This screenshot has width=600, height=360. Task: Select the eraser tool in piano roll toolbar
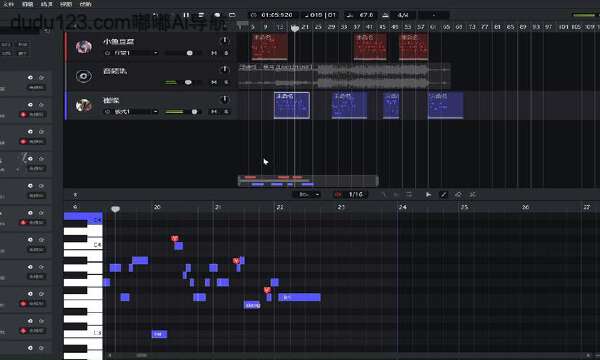pyautogui.click(x=458, y=195)
